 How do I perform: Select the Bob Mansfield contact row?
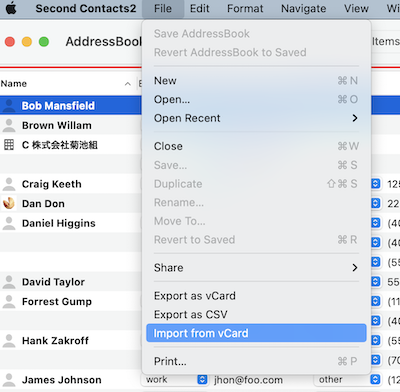[71, 105]
